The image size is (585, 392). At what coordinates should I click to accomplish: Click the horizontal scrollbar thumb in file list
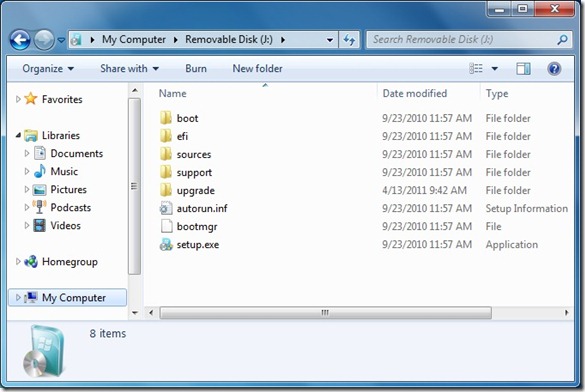(325, 313)
